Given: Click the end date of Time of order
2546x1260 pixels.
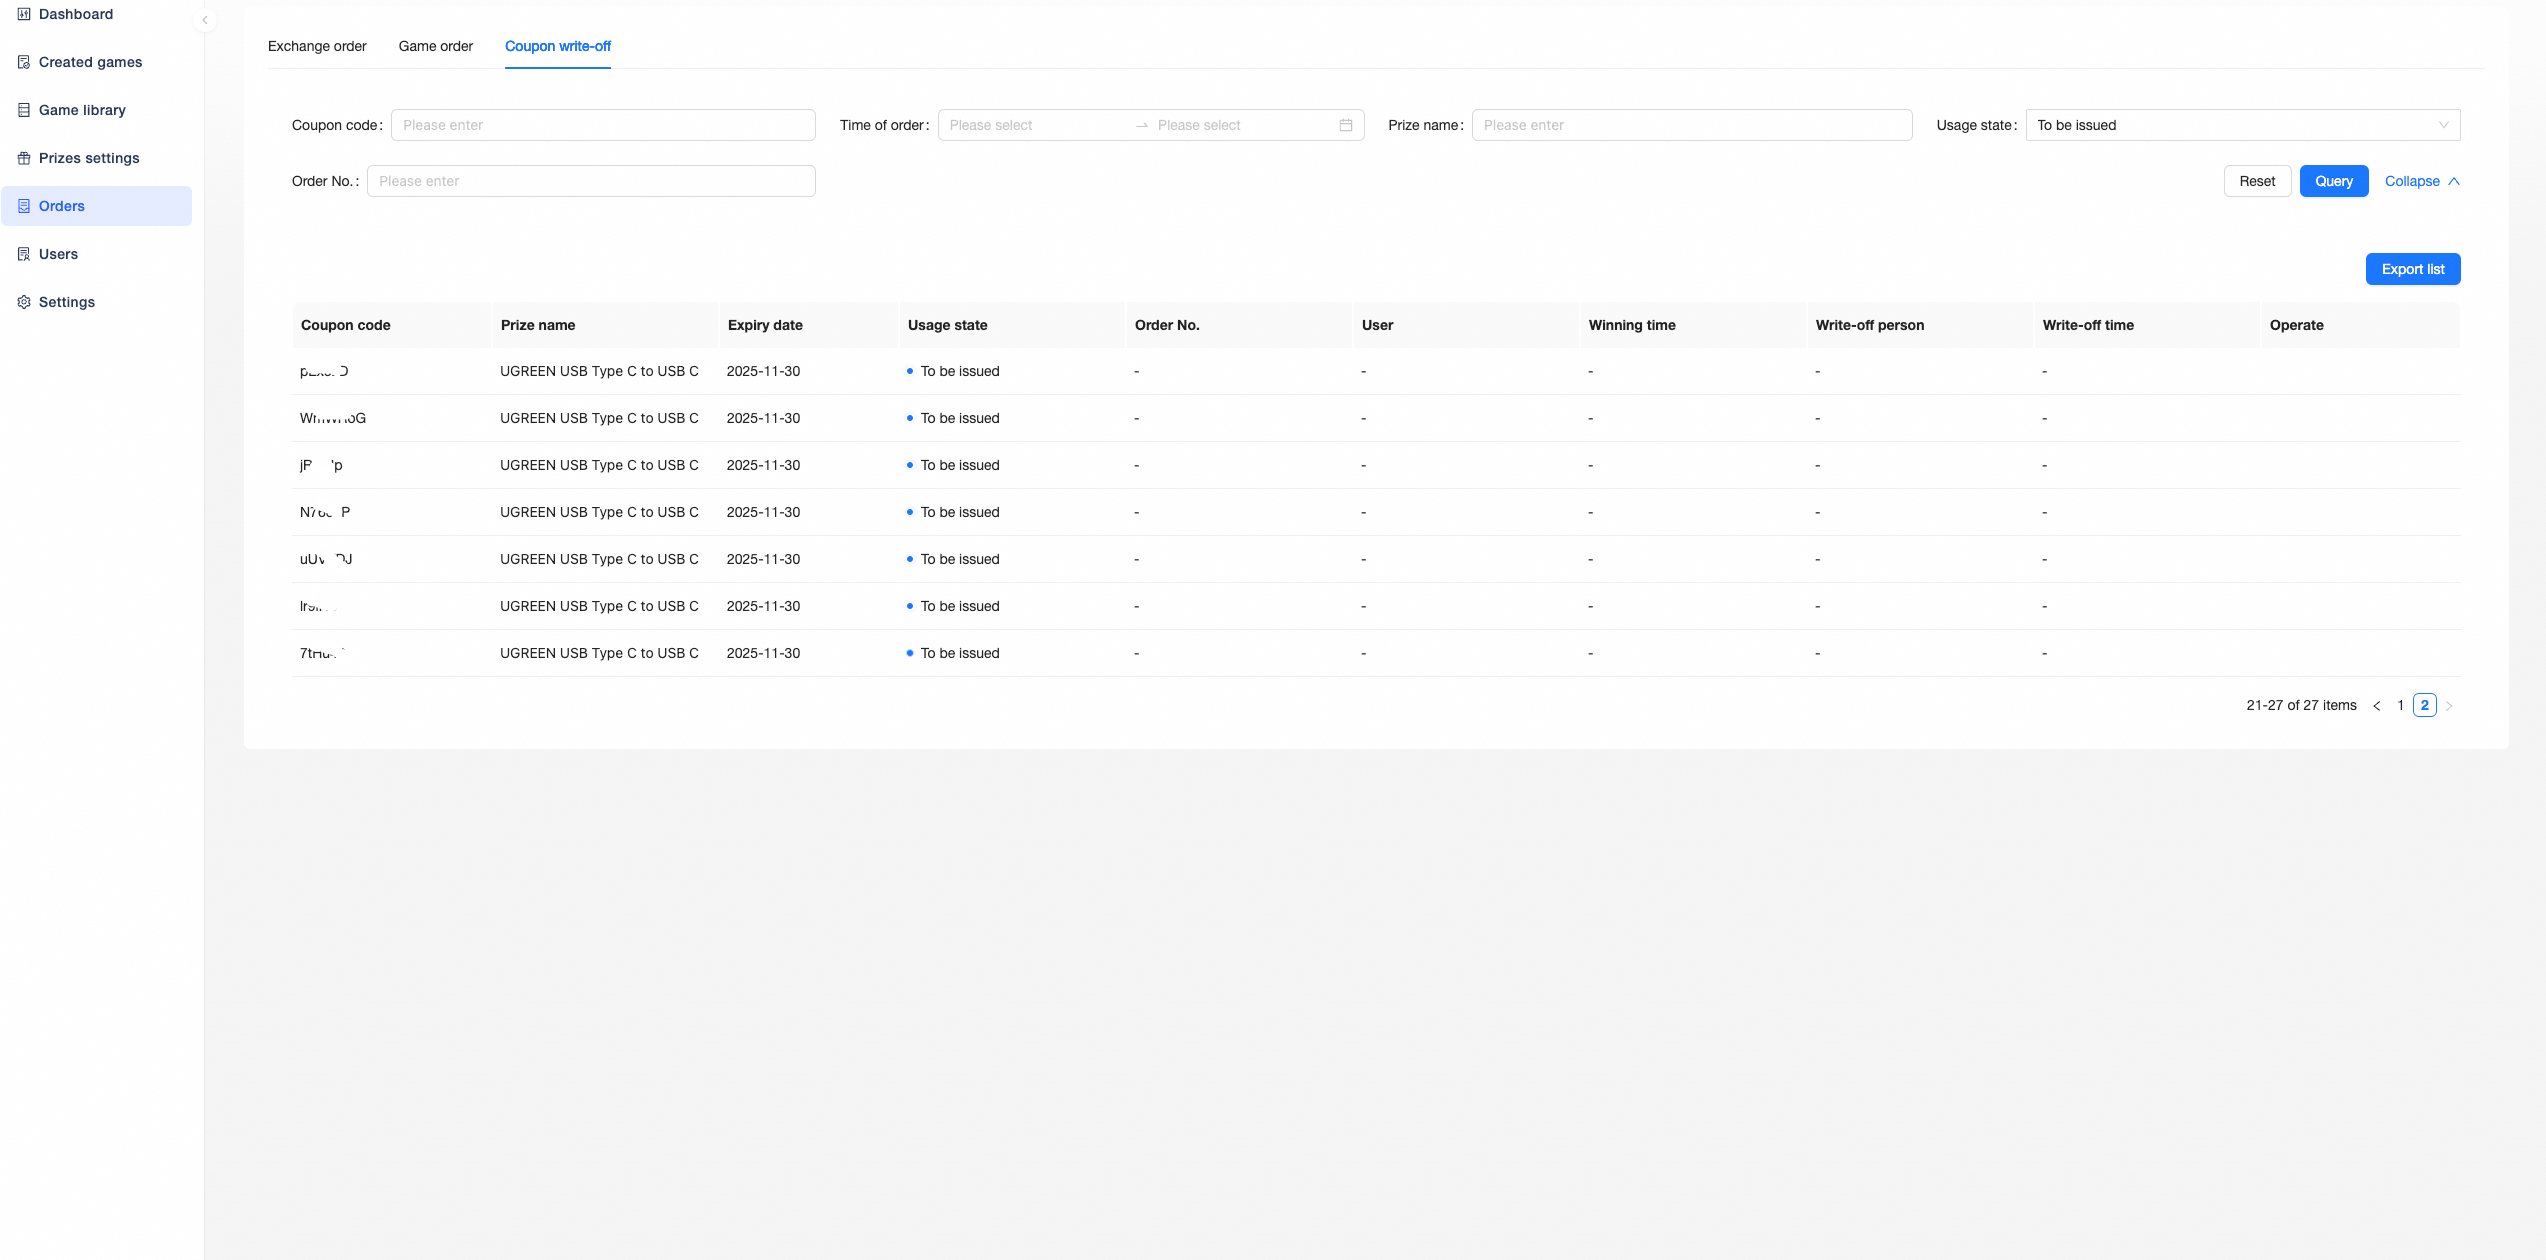Looking at the screenshot, I should click(1243, 125).
